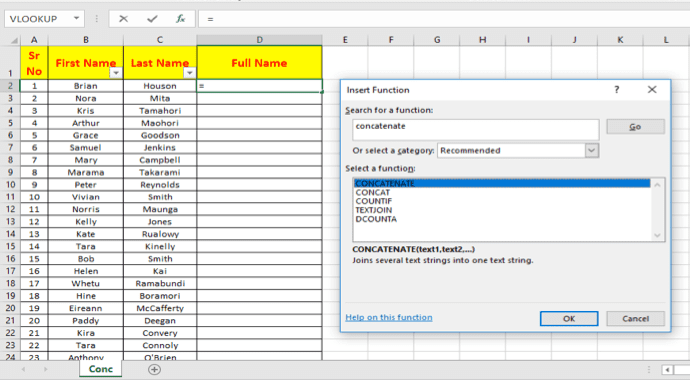The image size is (690, 380).
Task: Select row 10 header
Action: coord(10,185)
